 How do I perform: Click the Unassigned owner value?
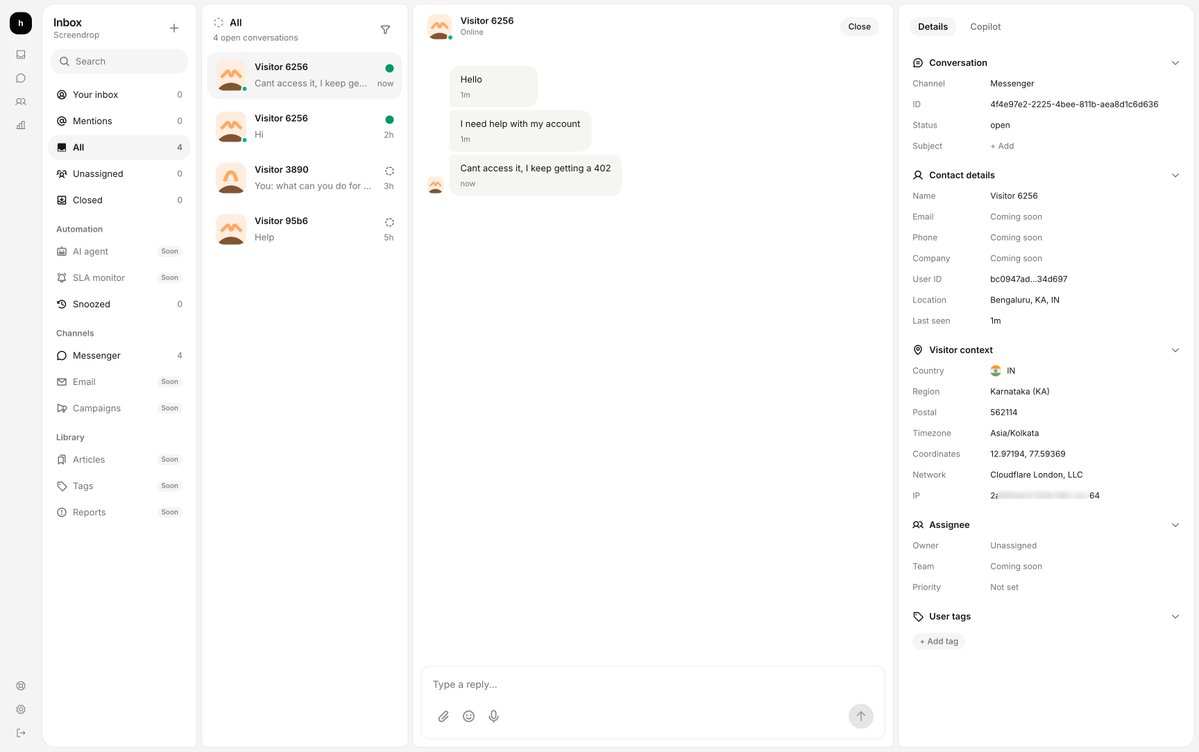coord(1013,546)
